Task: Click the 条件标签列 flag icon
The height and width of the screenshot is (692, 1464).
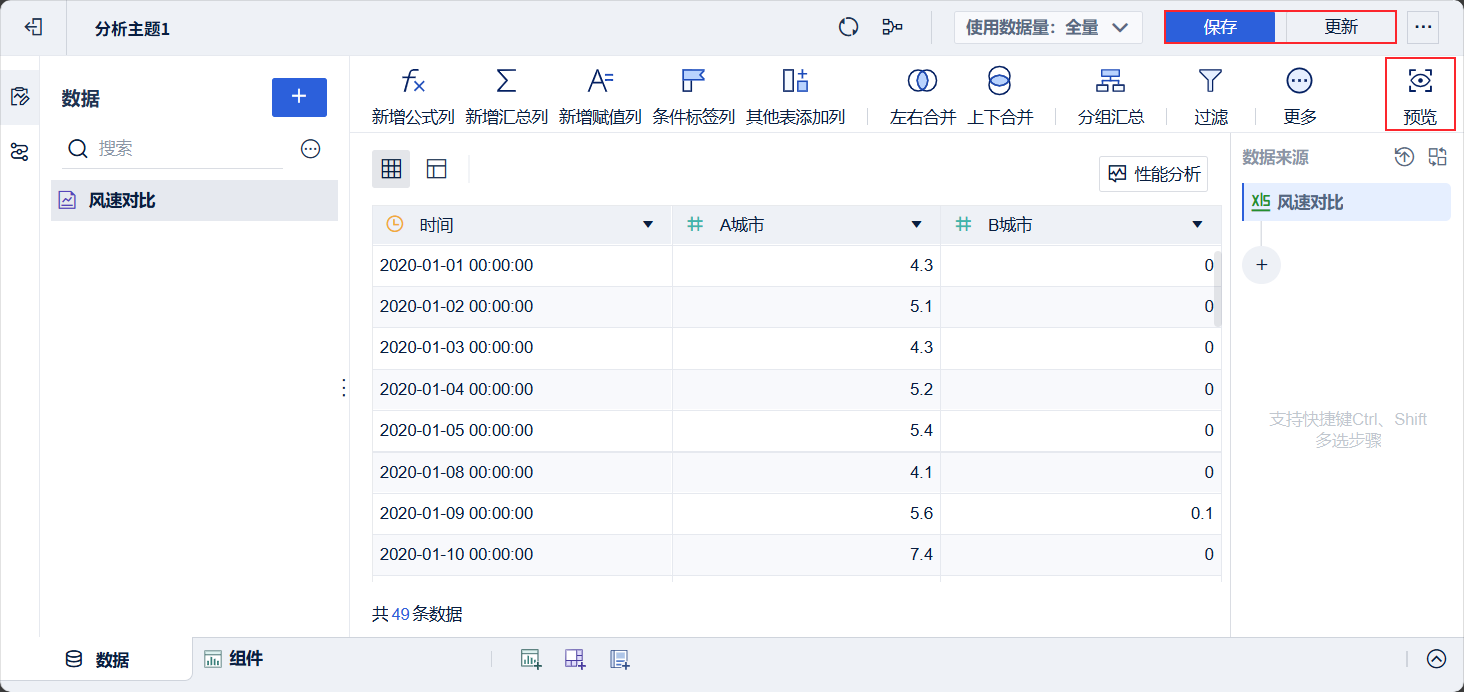Action: [693, 82]
